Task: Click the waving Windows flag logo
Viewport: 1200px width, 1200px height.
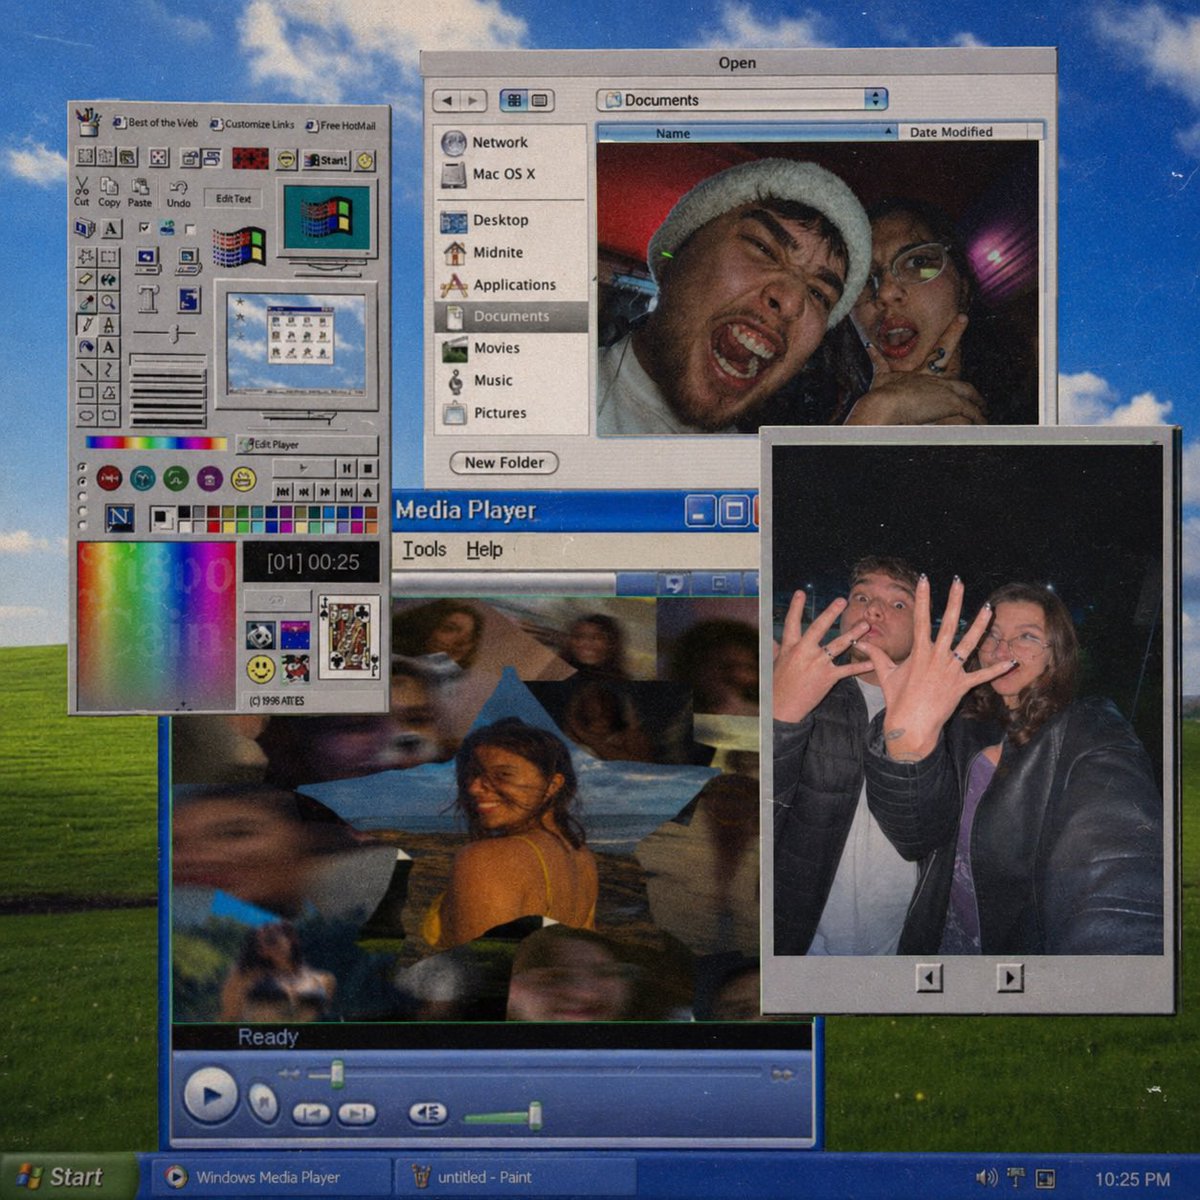Action: pos(239,247)
